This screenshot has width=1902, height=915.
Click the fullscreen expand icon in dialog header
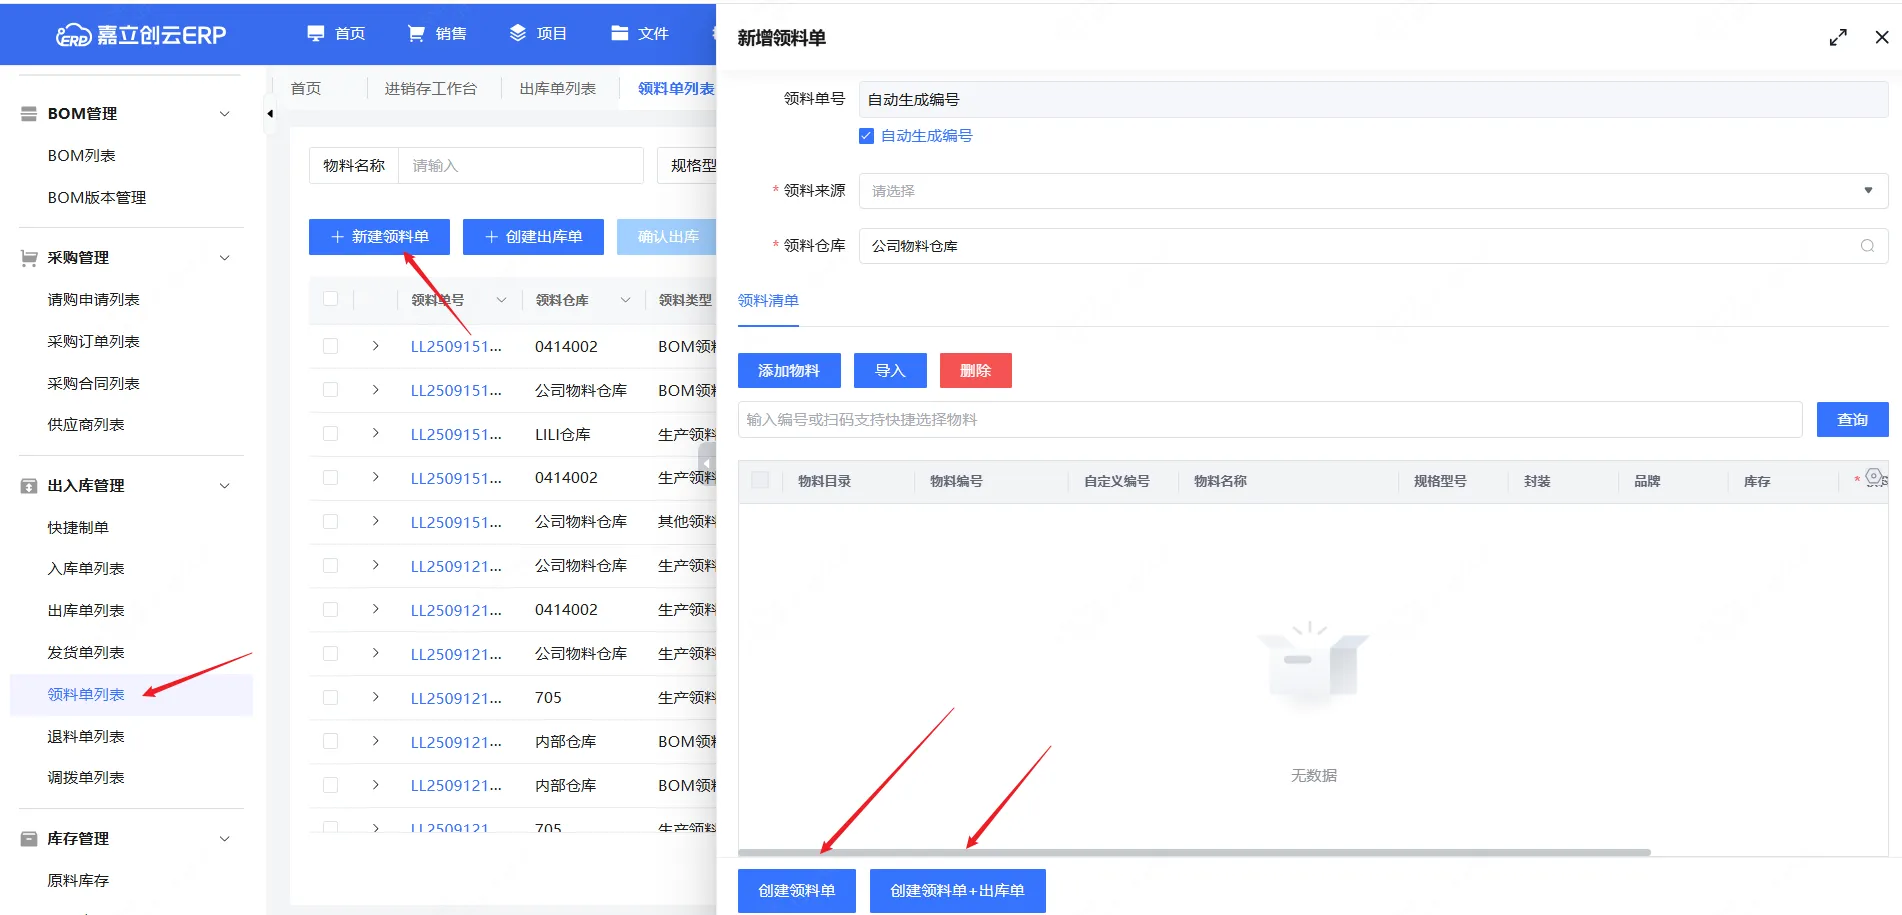tap(1838, 38)
